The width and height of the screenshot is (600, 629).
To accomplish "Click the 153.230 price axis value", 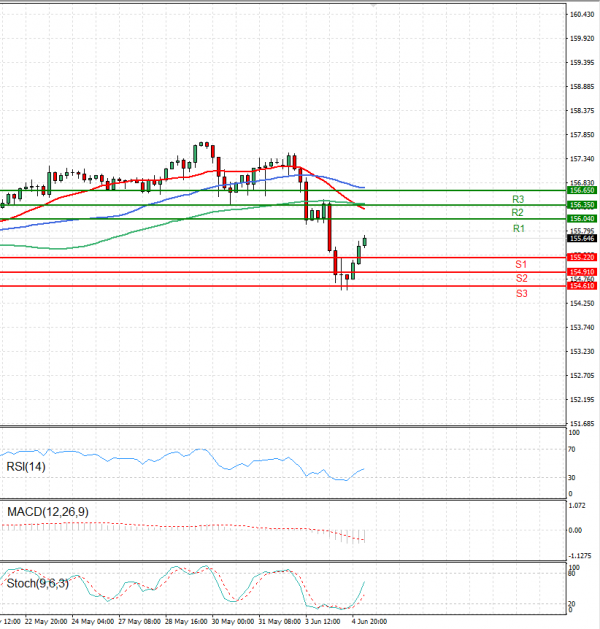I will coord(582,351).
